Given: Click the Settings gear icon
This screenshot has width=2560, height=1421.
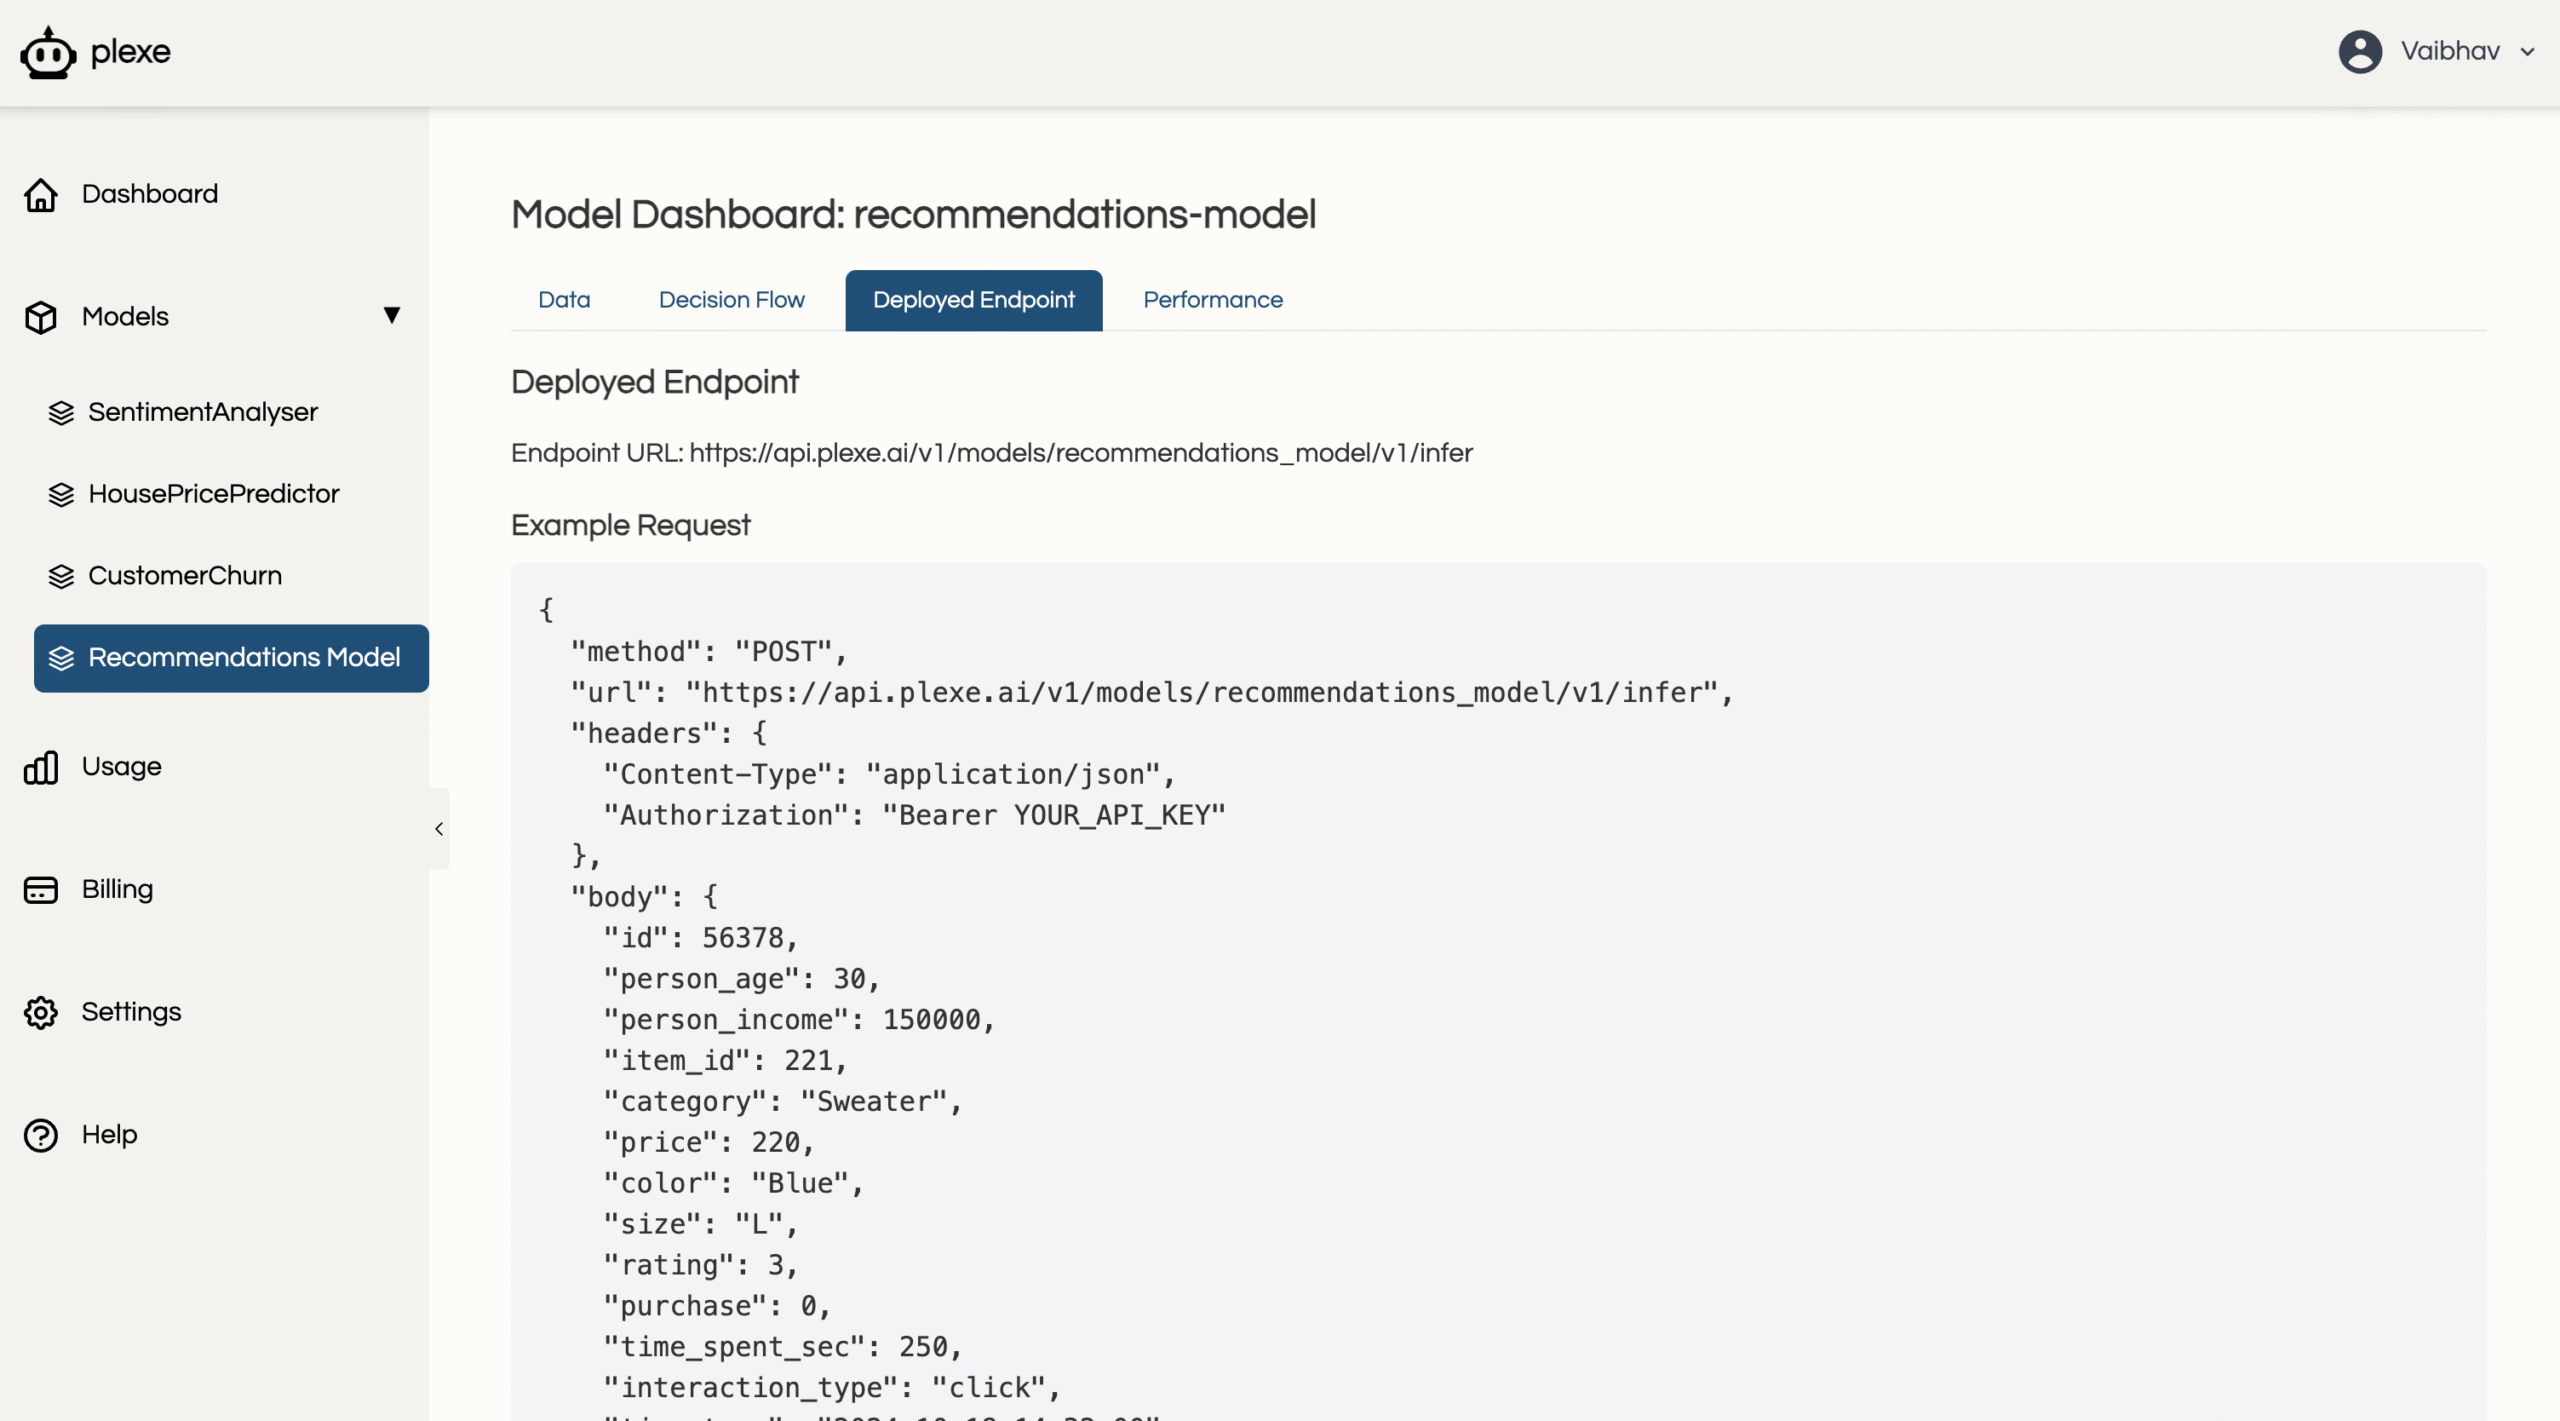Looking at the screenshot, I should (x=41, y=1012).
